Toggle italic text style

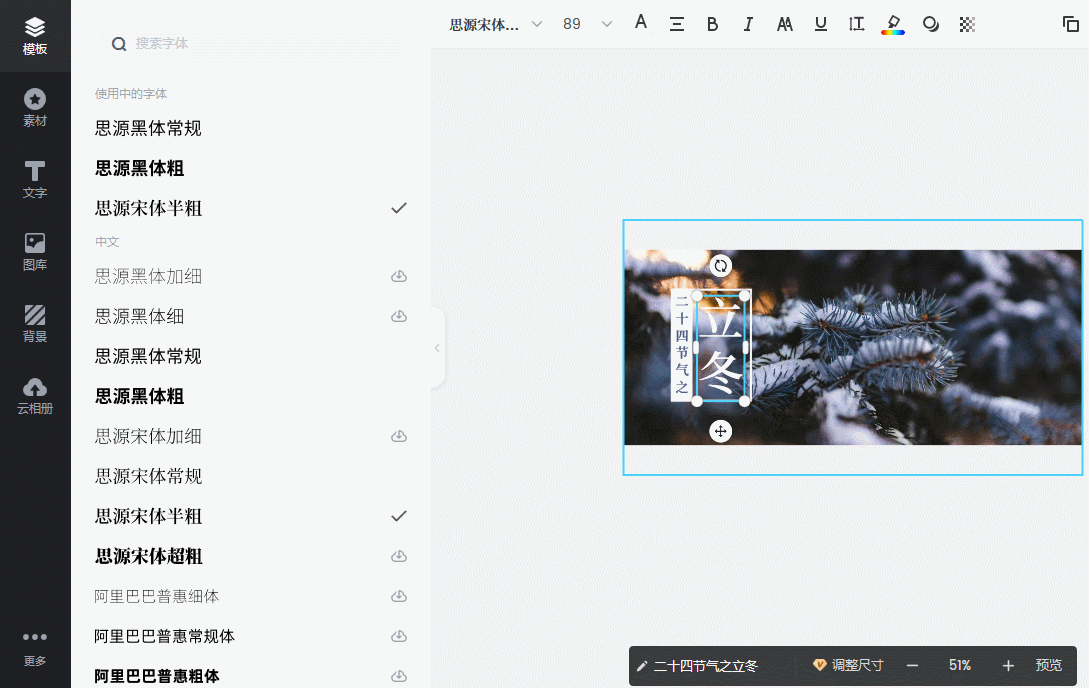(x=748, y=24)
